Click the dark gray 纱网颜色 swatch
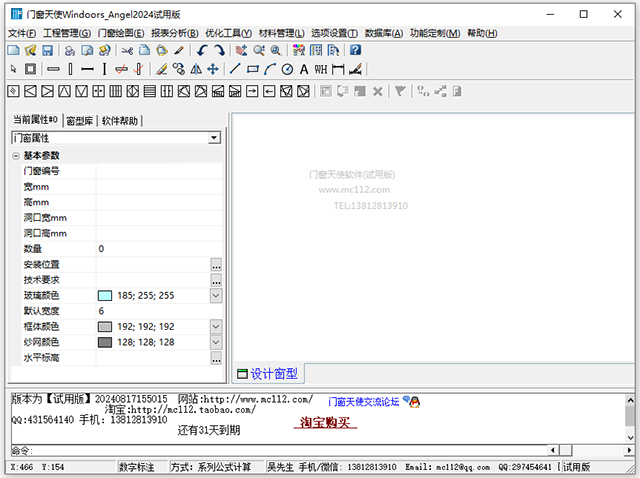 105,342
